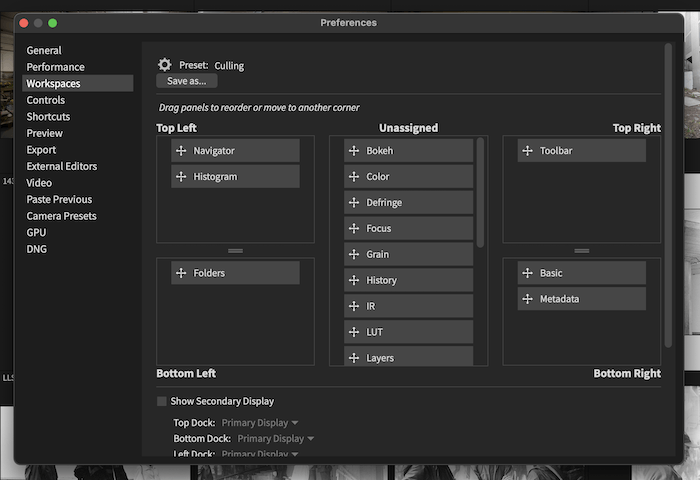
Task: Select the Bokeh panel label
Action: (380, 150)
